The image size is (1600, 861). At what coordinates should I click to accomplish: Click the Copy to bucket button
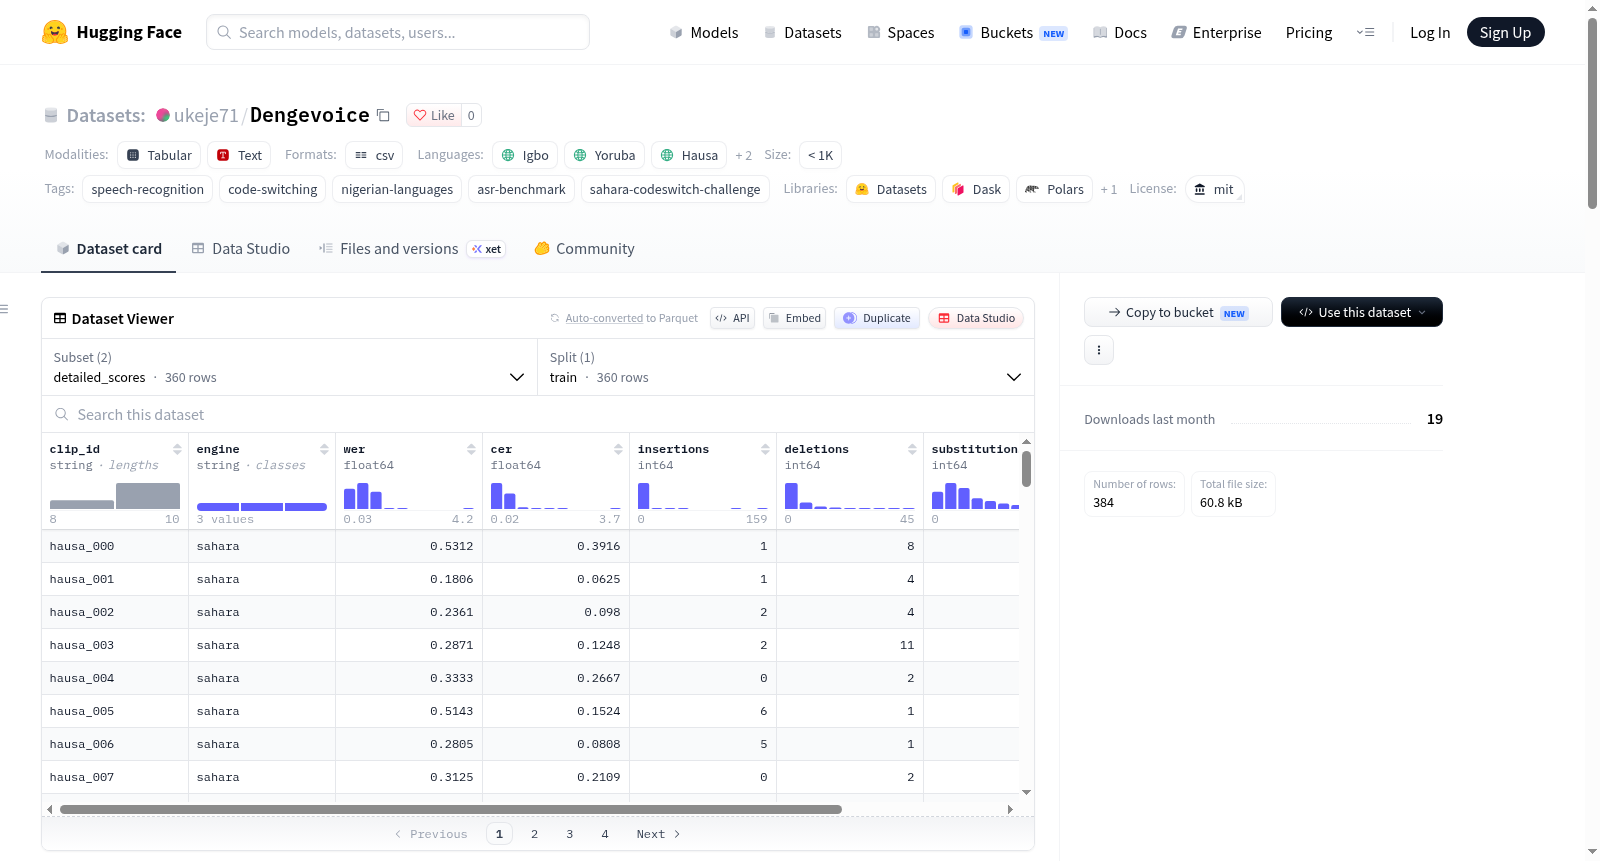(1178, 312)
